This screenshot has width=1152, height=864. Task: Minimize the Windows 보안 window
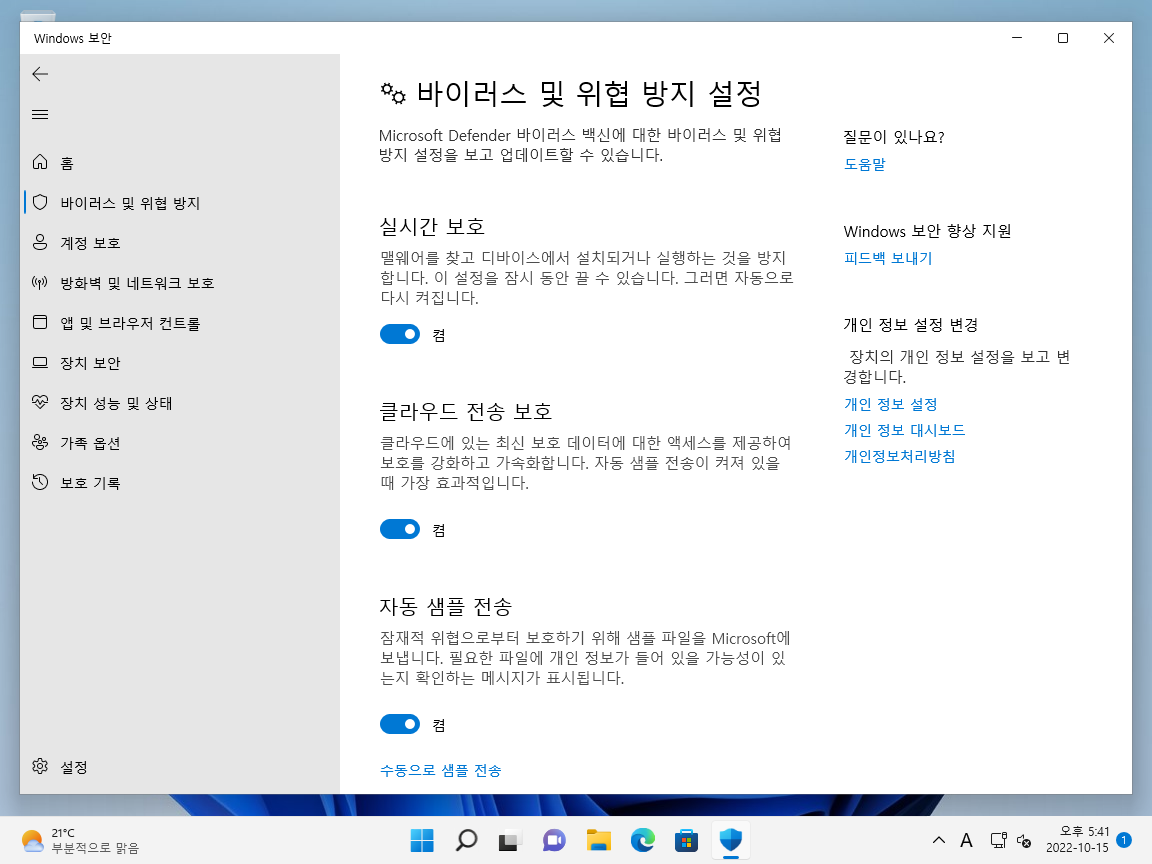click(1017, 38)
